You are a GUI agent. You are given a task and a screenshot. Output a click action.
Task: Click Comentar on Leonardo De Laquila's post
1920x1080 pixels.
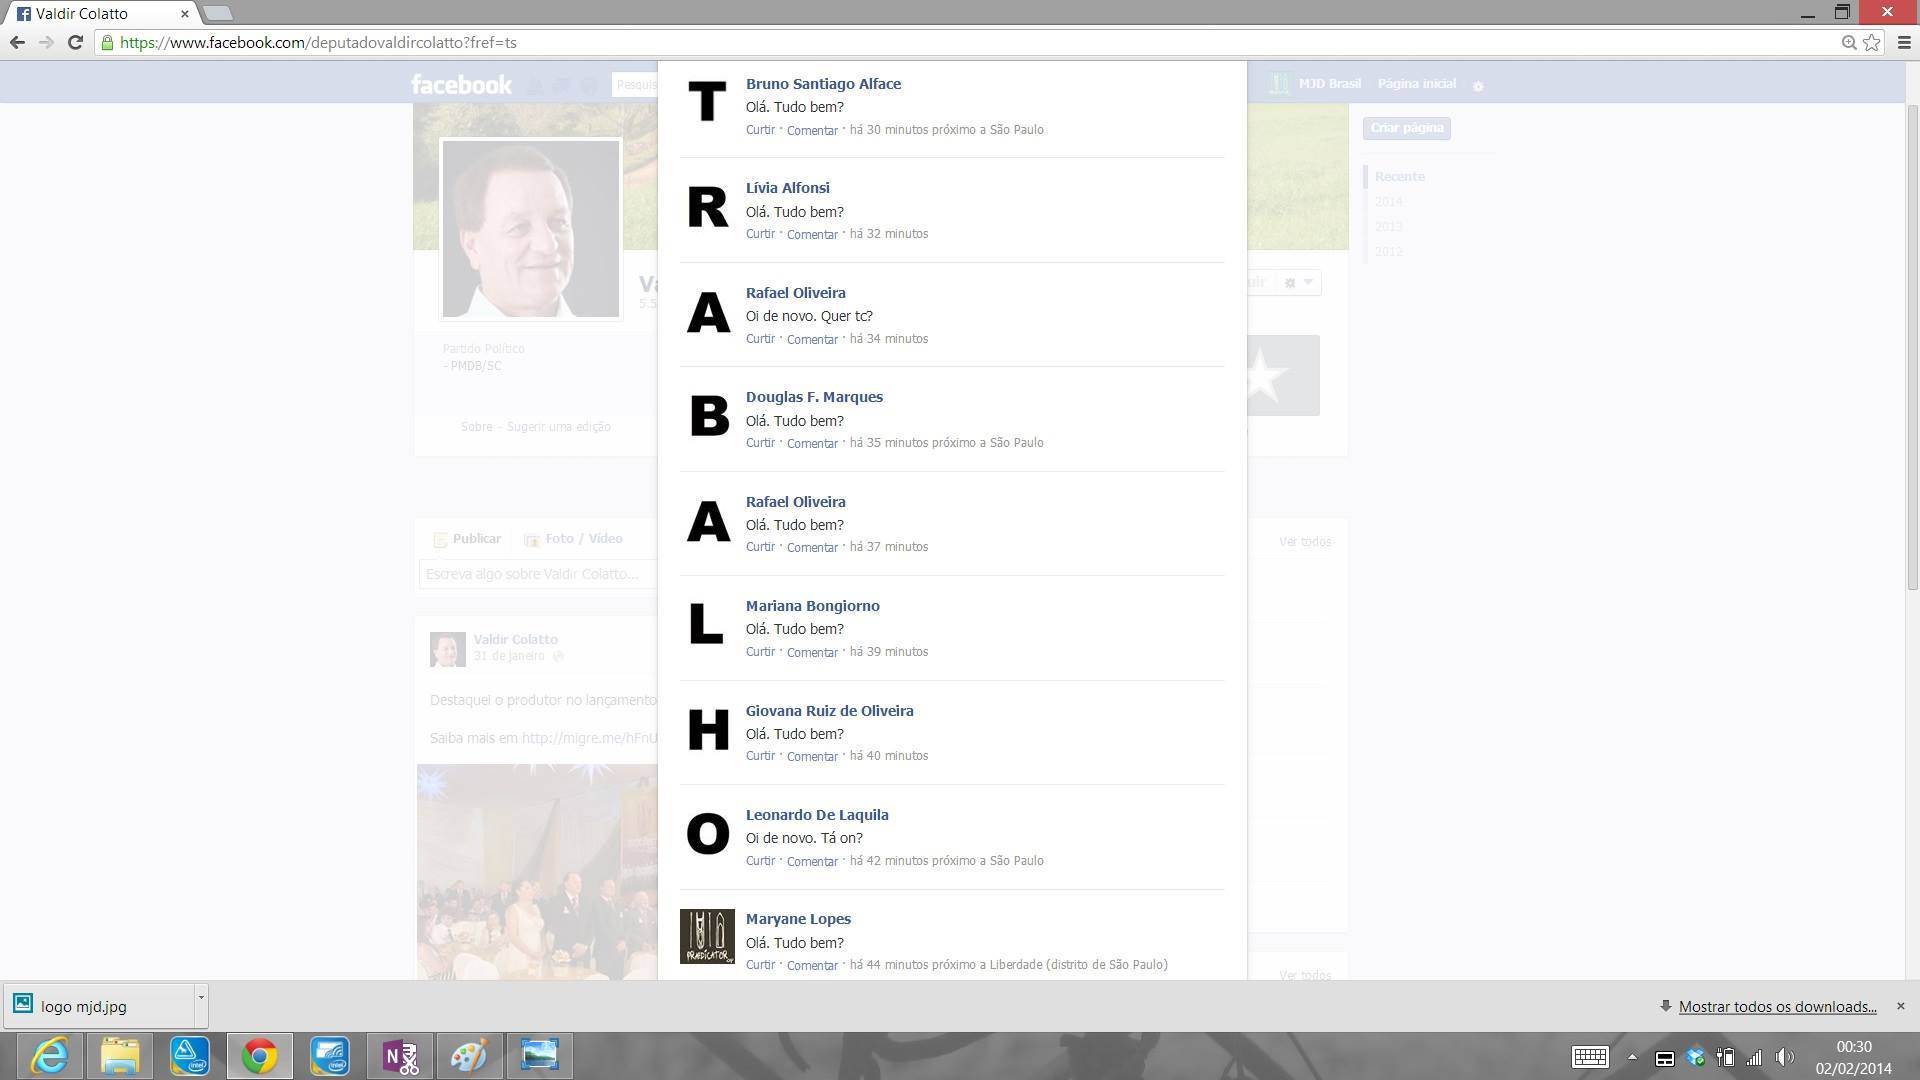pyautogui.click(x=812, y=861)
